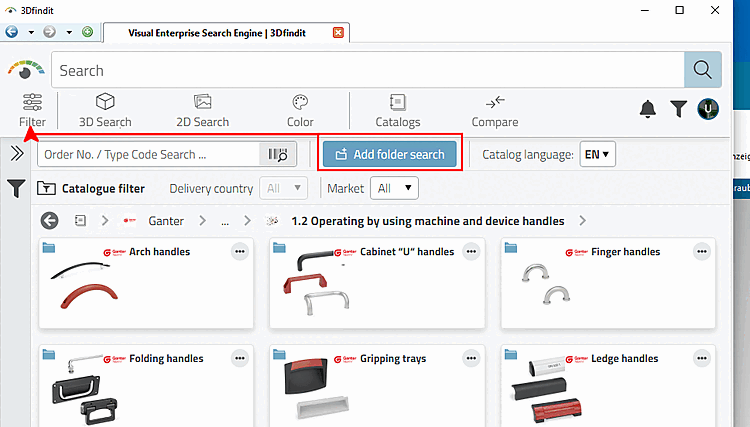
Task: Open the Ledge handles folder thumbnail
Action: pos(547,392)
